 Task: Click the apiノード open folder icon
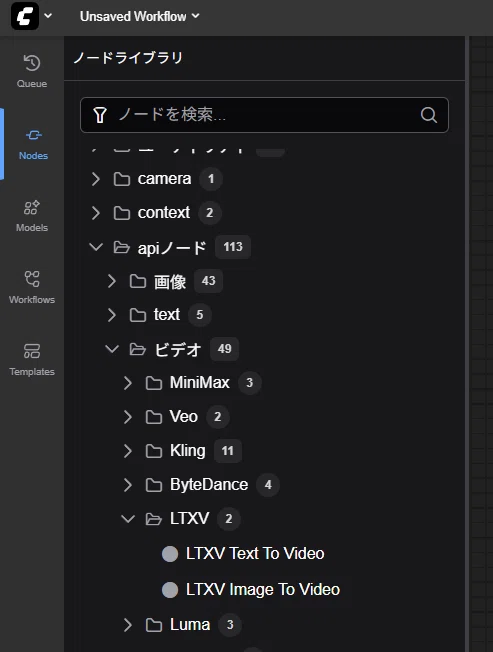[x=122, y=247]
